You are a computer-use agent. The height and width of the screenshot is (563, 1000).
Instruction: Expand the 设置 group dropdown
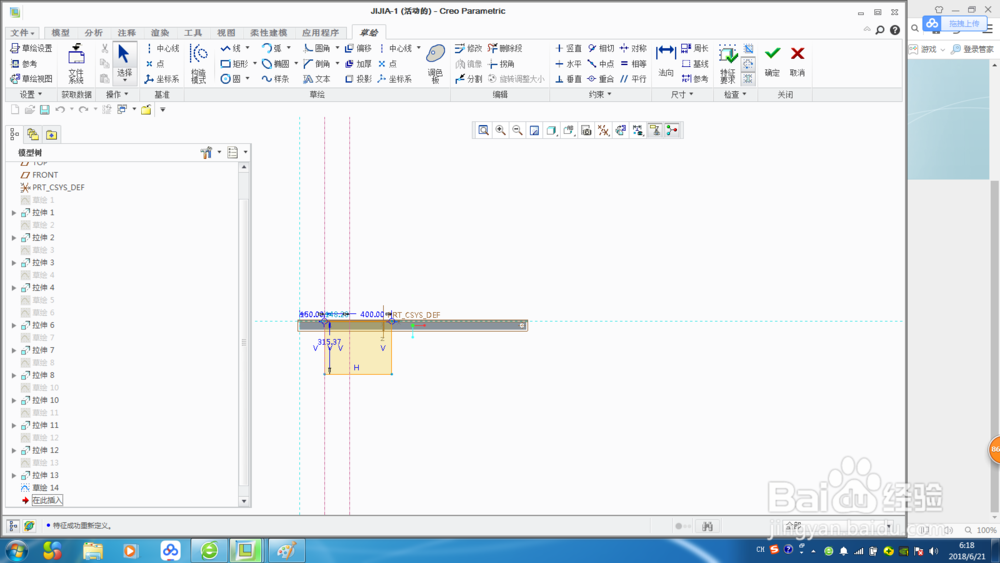[31, 94]
